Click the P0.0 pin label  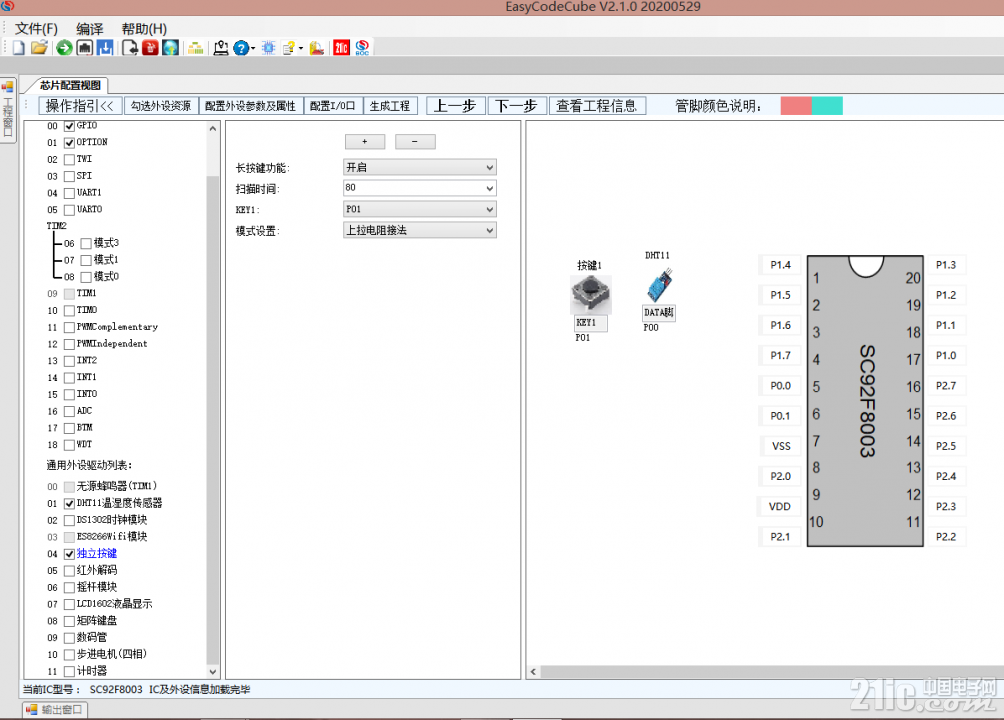[781, 386]
